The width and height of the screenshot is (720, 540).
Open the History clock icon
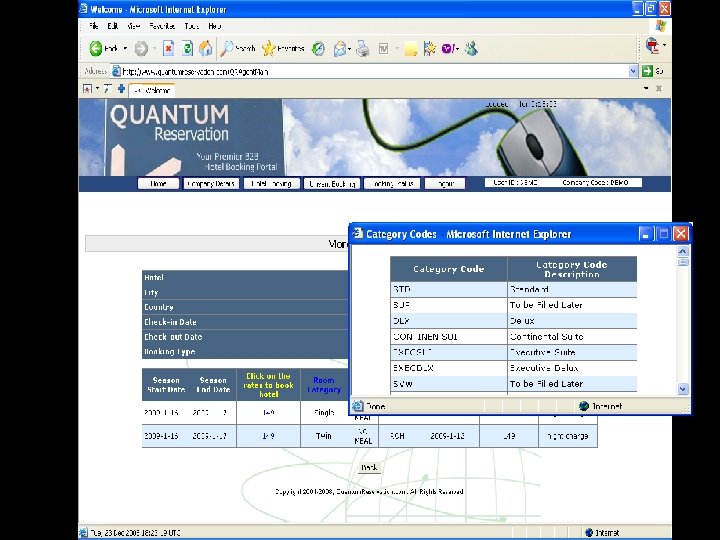(318, 48)
